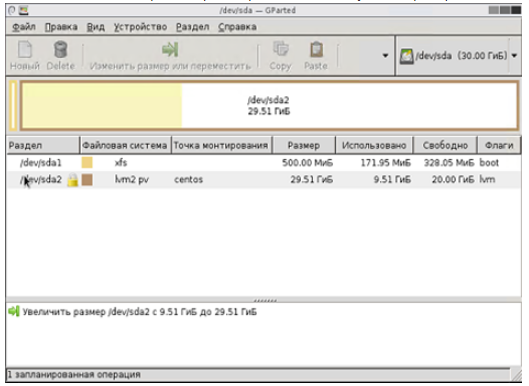This screenshot has height=386, width=529.
Task: Click the Copy toolbar icon
Action: (280, 49)
